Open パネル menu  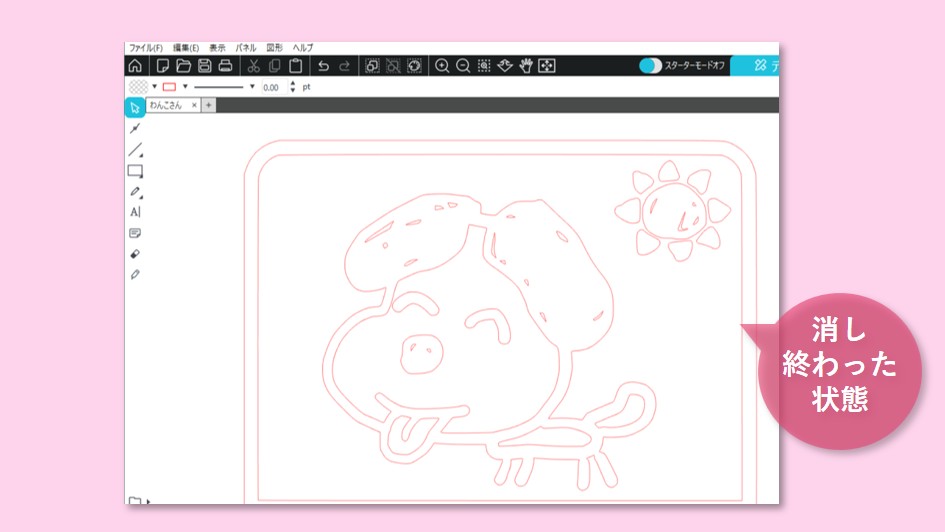[x=246, y=48]
